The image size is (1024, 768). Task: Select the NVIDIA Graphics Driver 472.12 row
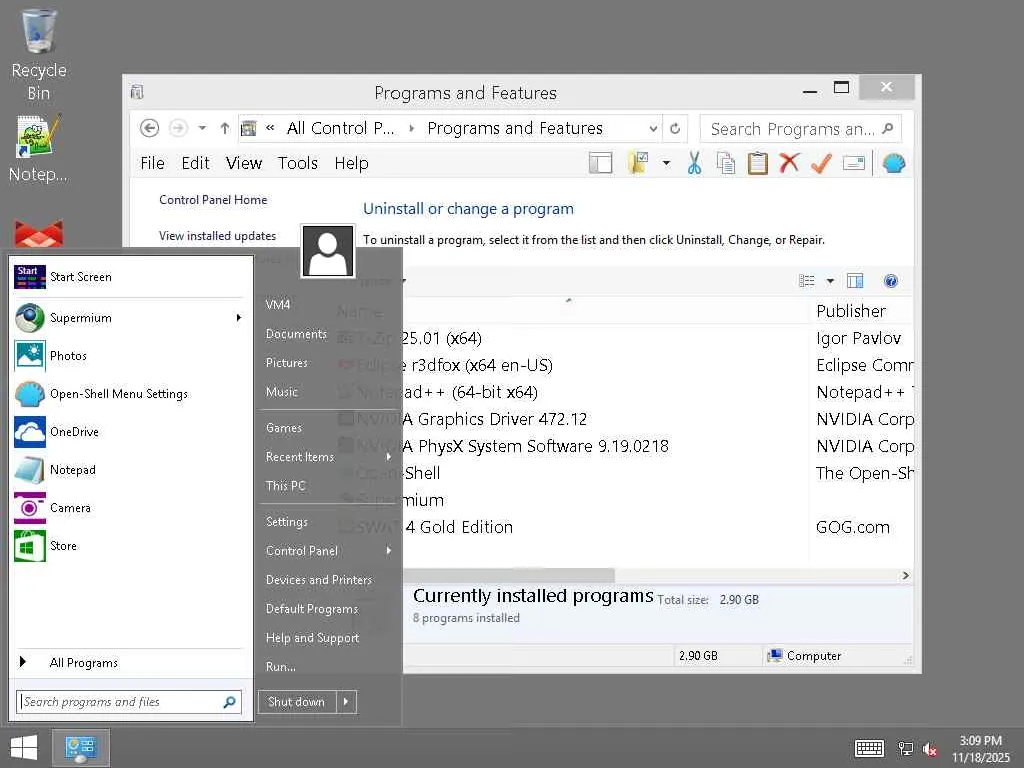[624, 419]
